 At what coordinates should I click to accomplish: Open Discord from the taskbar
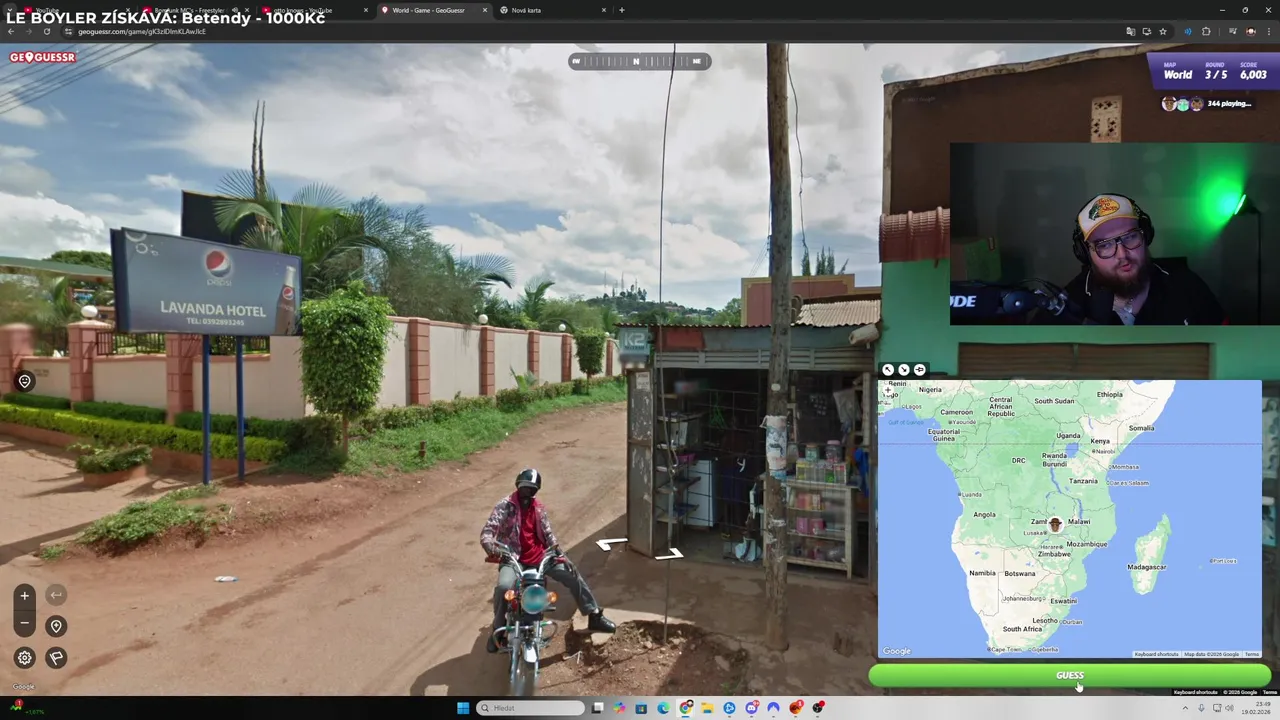coord(751,708)
